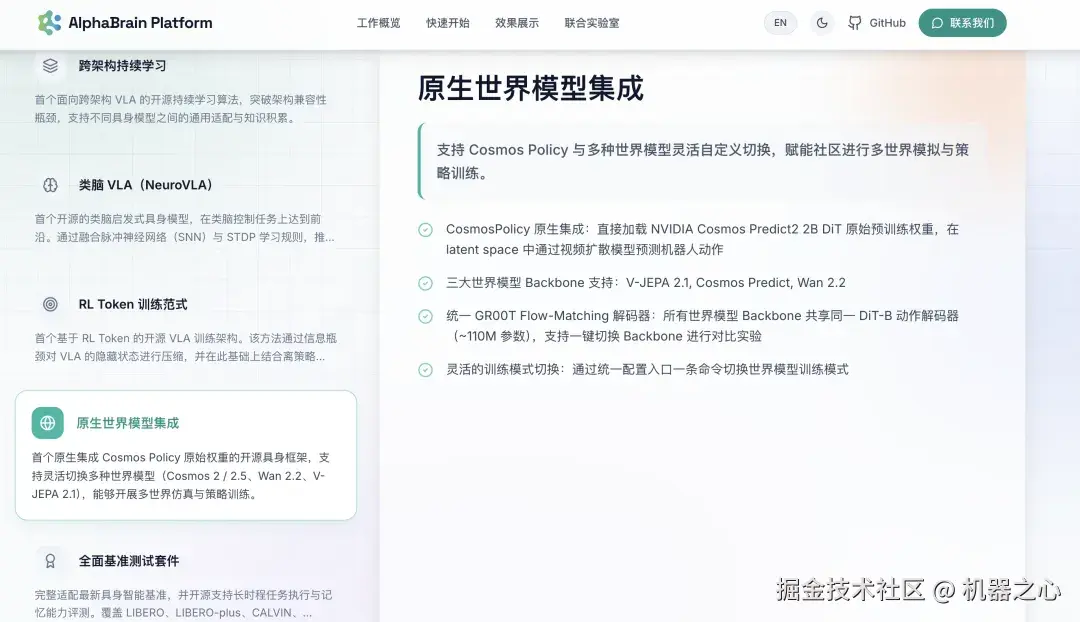
Task: Open the 效果展示 menu item
Action: click(517, 22)
